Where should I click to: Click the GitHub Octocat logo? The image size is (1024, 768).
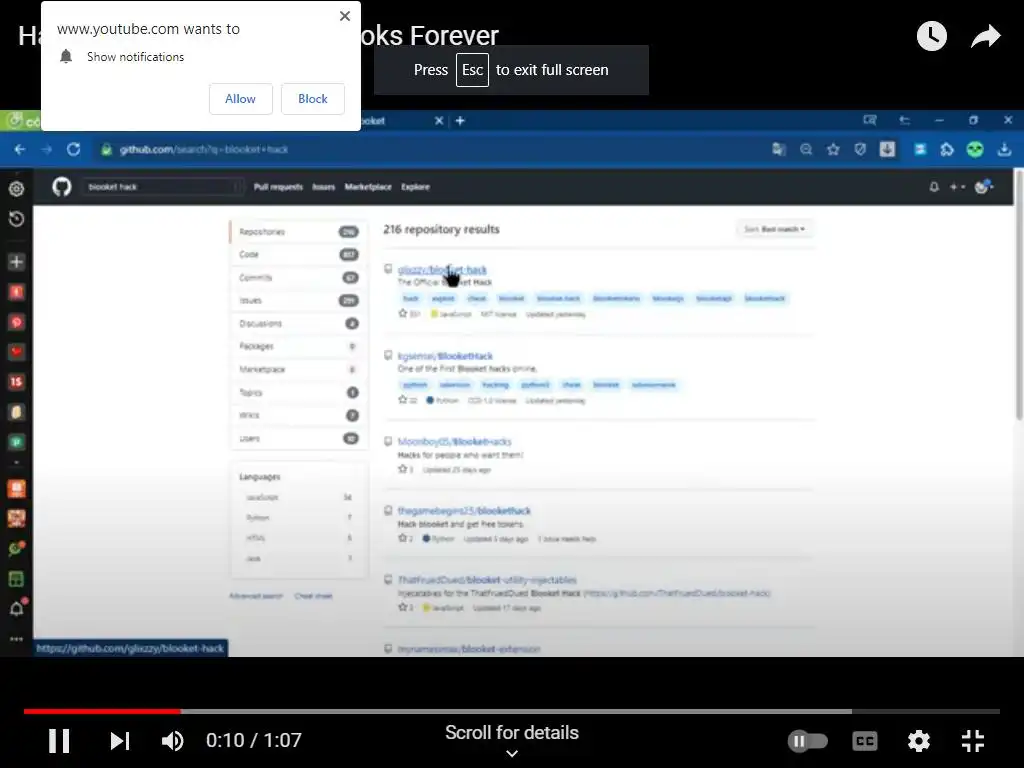tap(61, 187)
